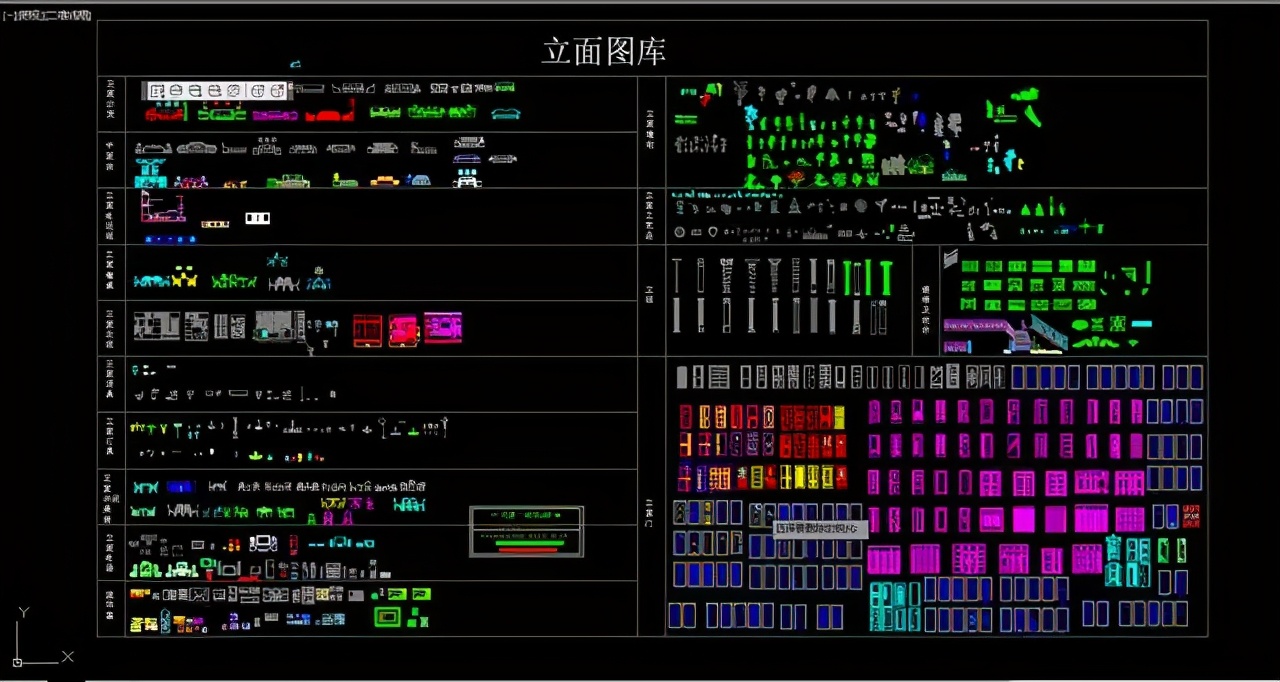Viewport: 1280px width, 682px height.
Task: Click the X marker of the UCS icon
Action: coord(68,657)
